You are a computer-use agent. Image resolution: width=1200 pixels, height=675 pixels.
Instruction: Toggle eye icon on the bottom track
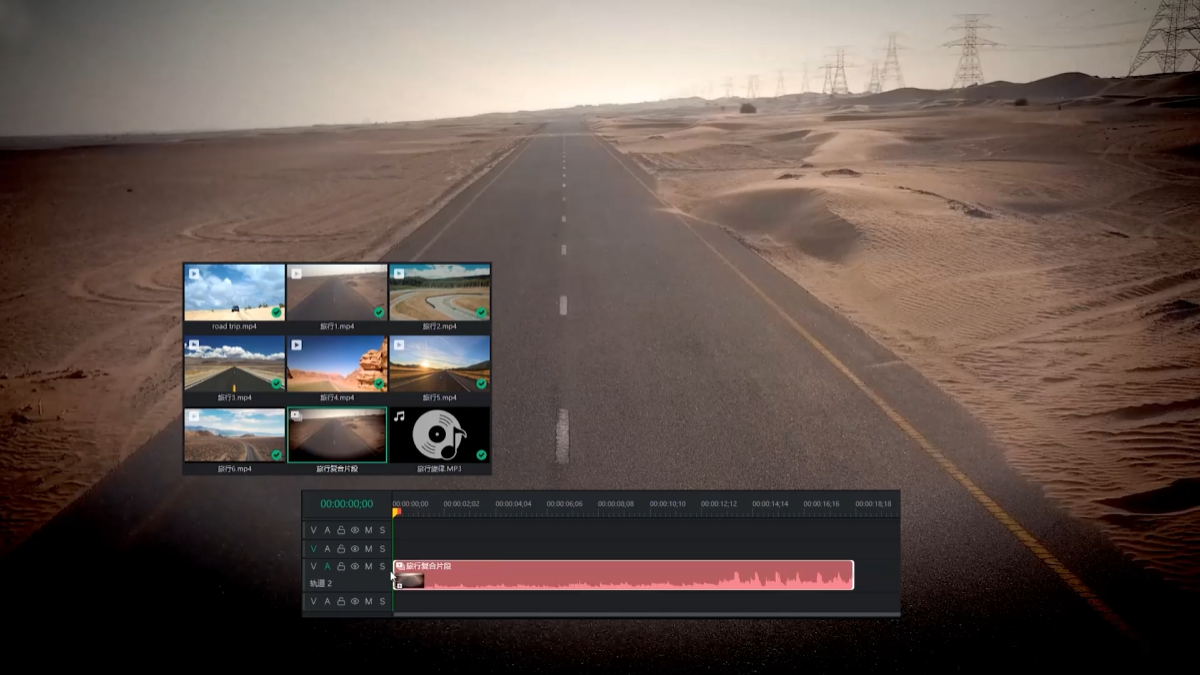354,601
